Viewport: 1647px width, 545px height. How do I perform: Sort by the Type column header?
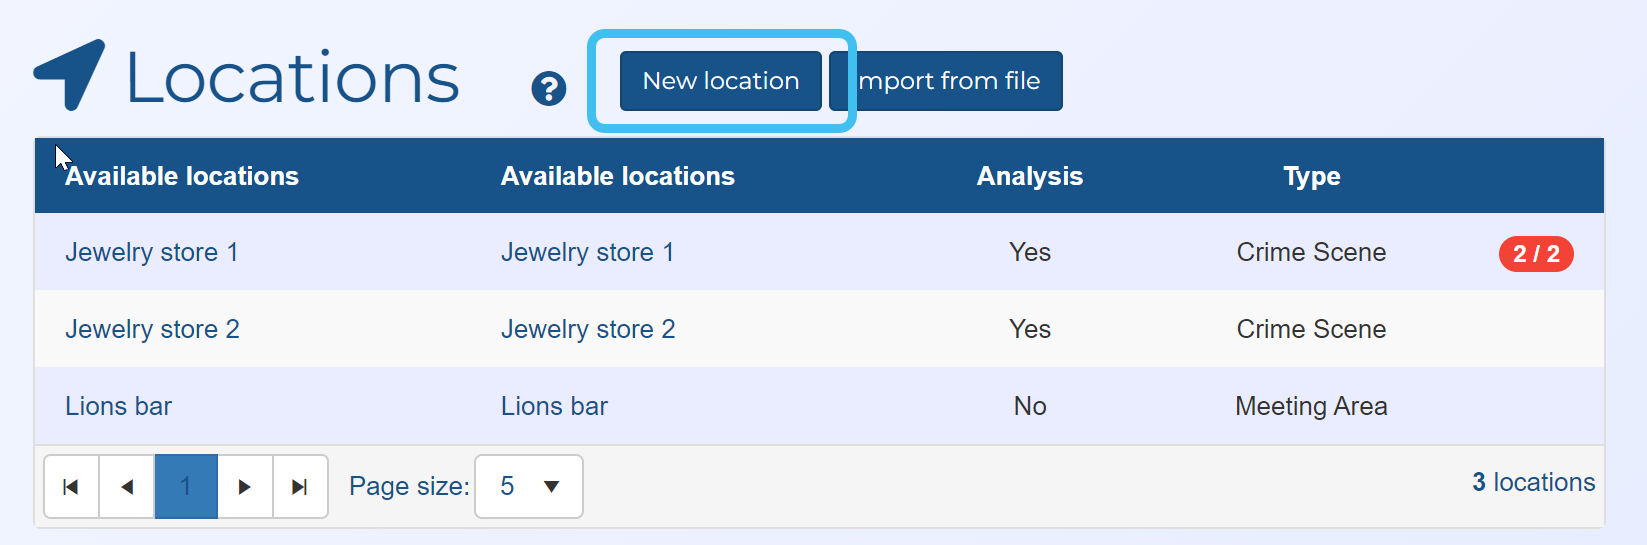pyautogui.click(x=1311, y=176)
